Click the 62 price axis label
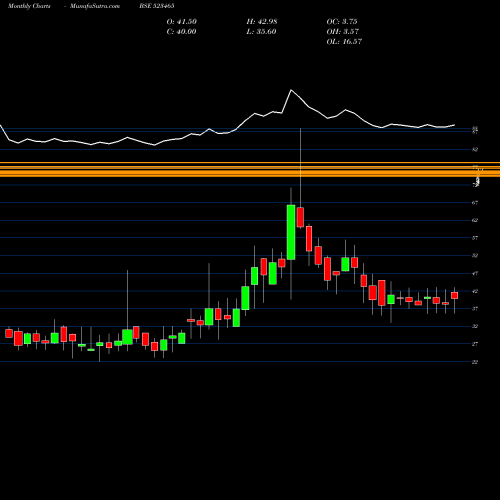 point(475,220)
